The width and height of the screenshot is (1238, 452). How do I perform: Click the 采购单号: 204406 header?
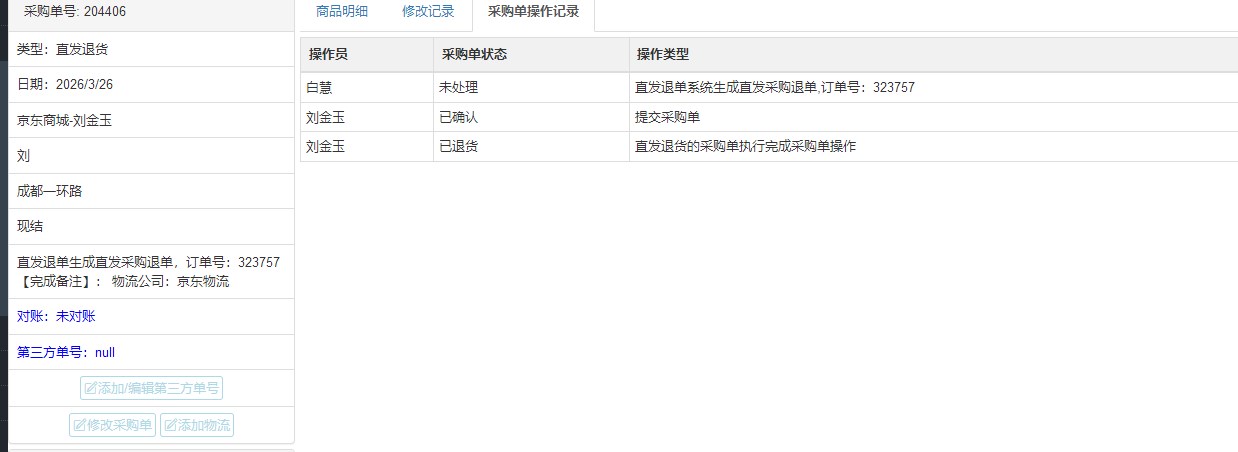[75, 12]
